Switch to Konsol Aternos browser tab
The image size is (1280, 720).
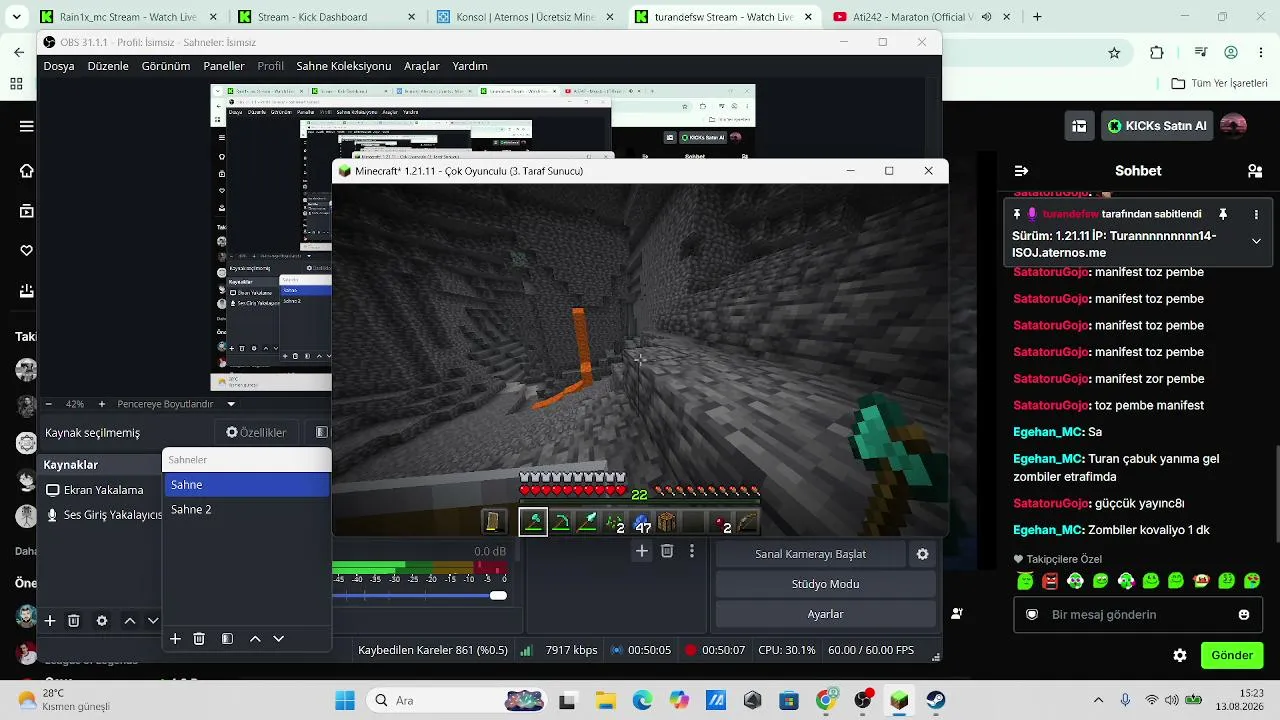526,17
